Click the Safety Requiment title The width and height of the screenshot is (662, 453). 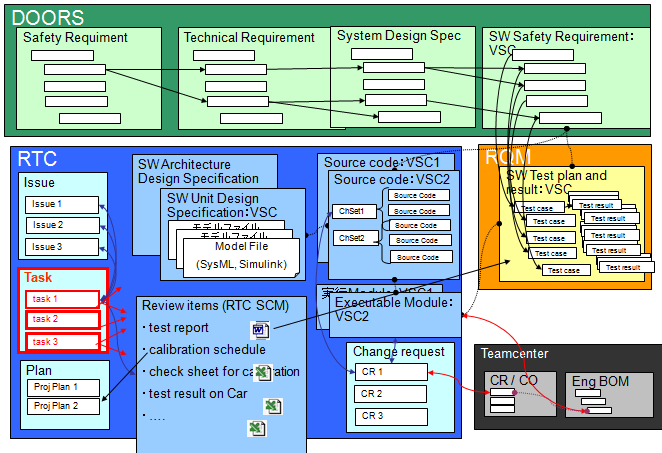tap(75, 38)
